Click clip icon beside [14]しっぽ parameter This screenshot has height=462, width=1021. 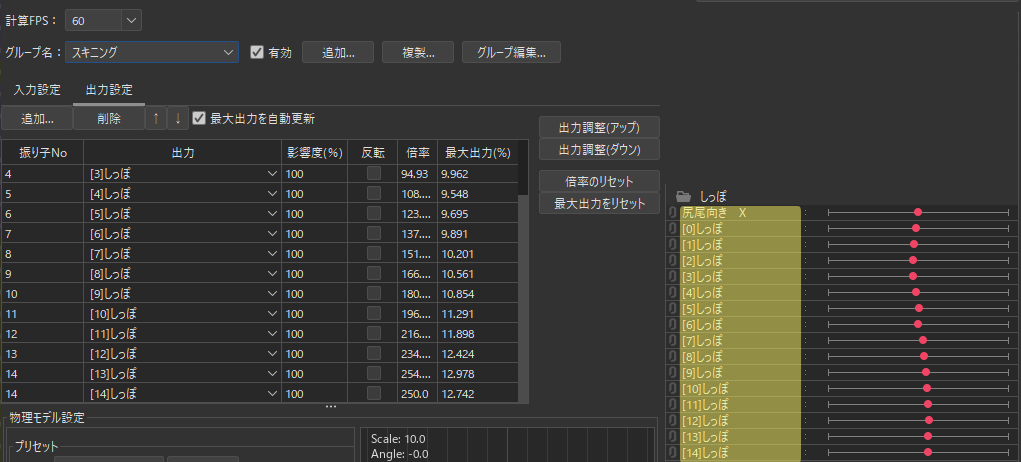point(673,452)
